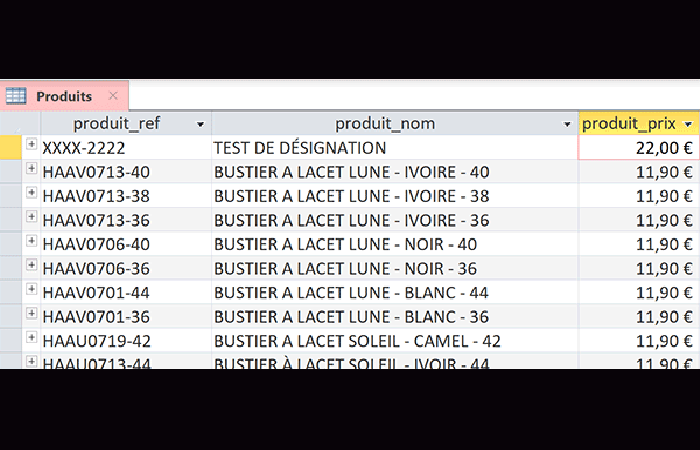
Task: Expand the HAAV0713-40 record subdatasheet
Action: pyautogui.click(x=32, y=170)
